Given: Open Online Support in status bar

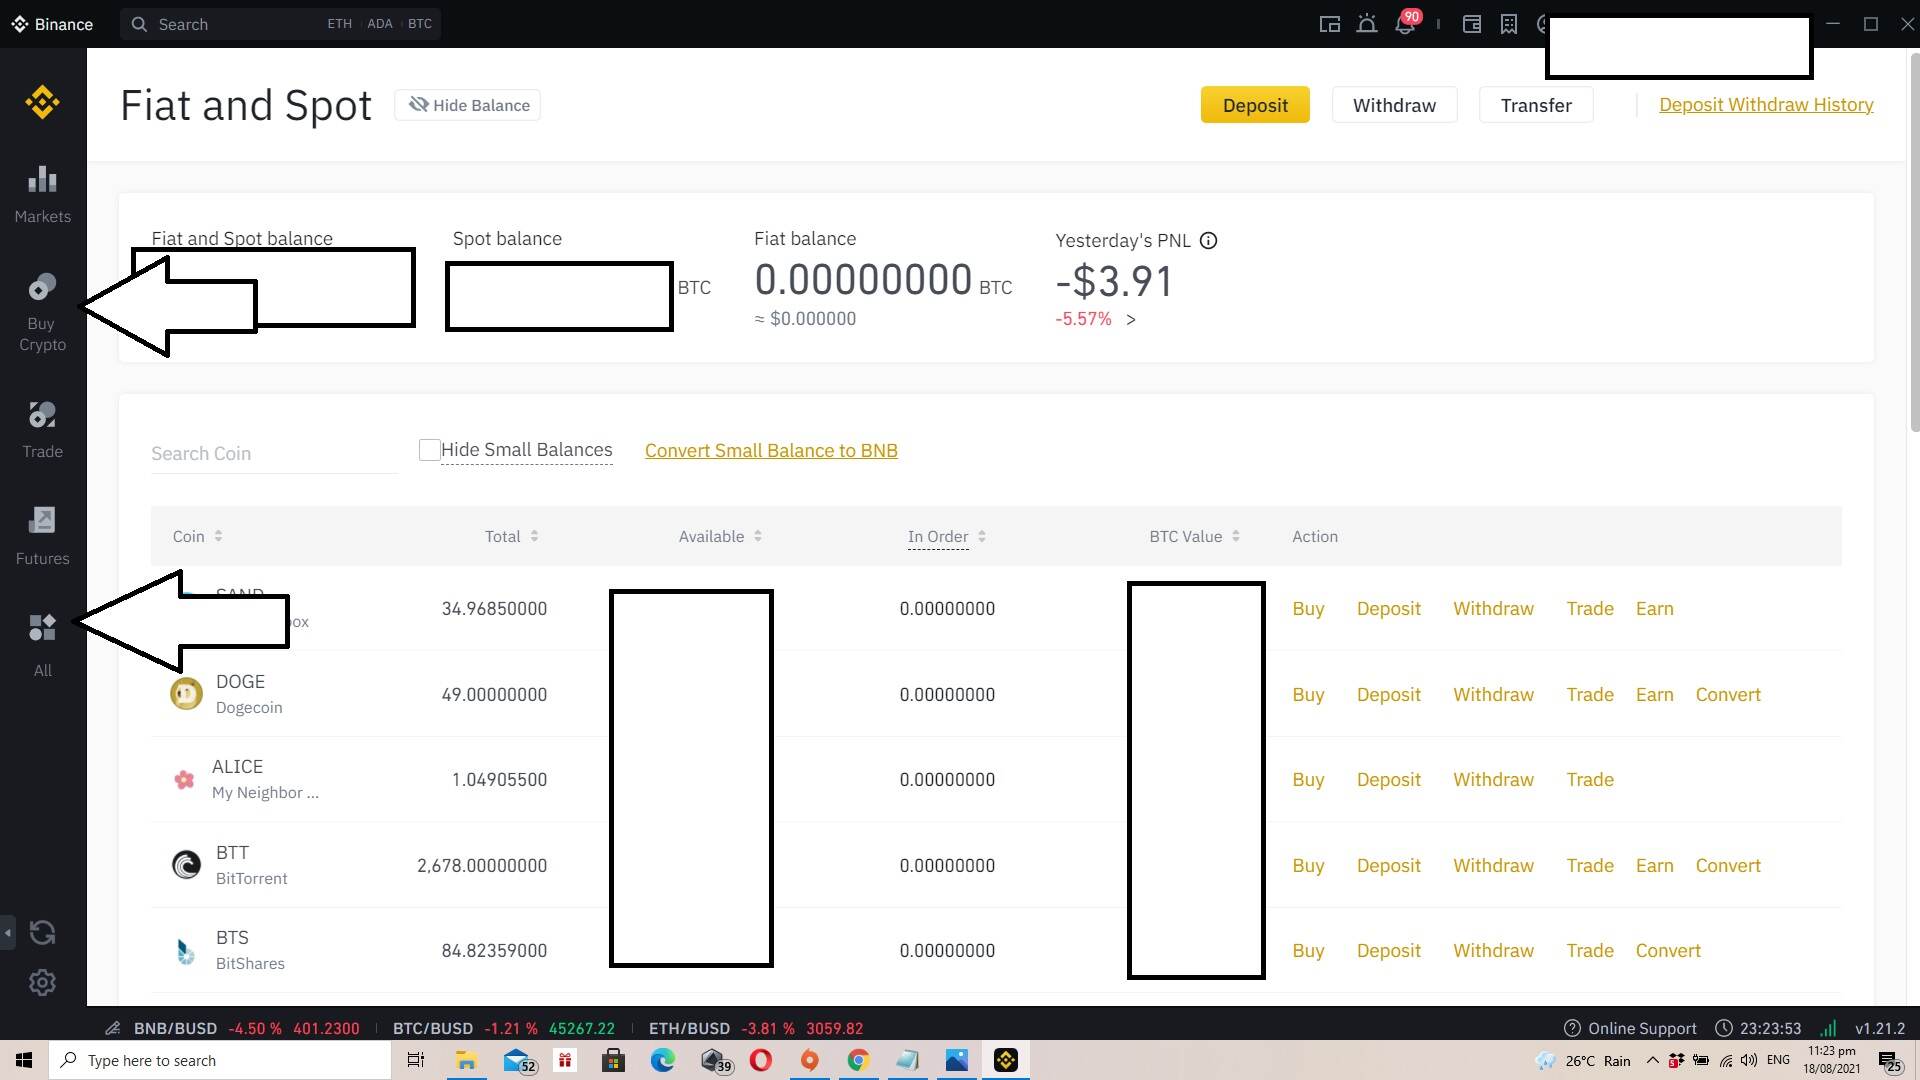Looking at the screenshot, I should 1630,1028.
